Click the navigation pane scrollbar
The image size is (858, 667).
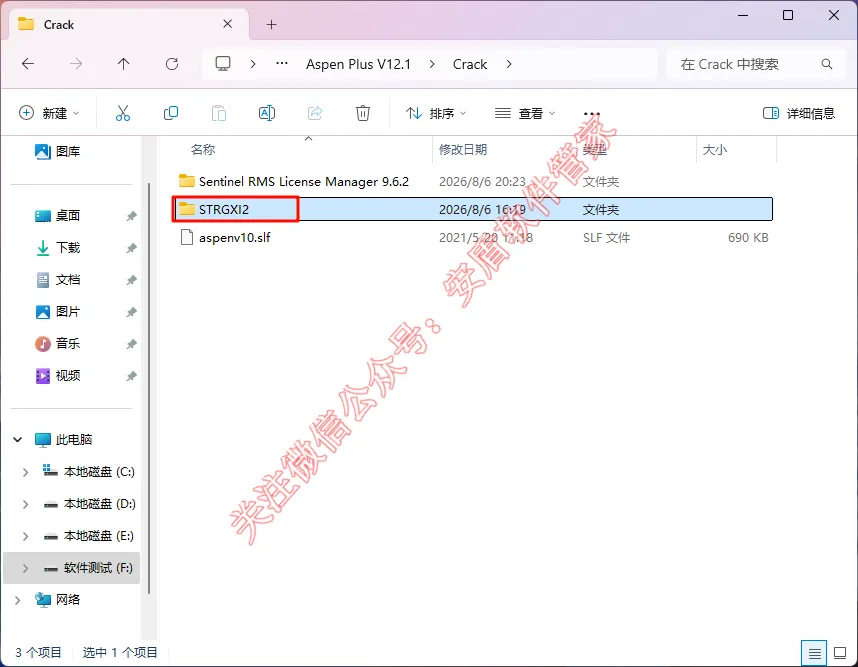click(x=148, y=388)
